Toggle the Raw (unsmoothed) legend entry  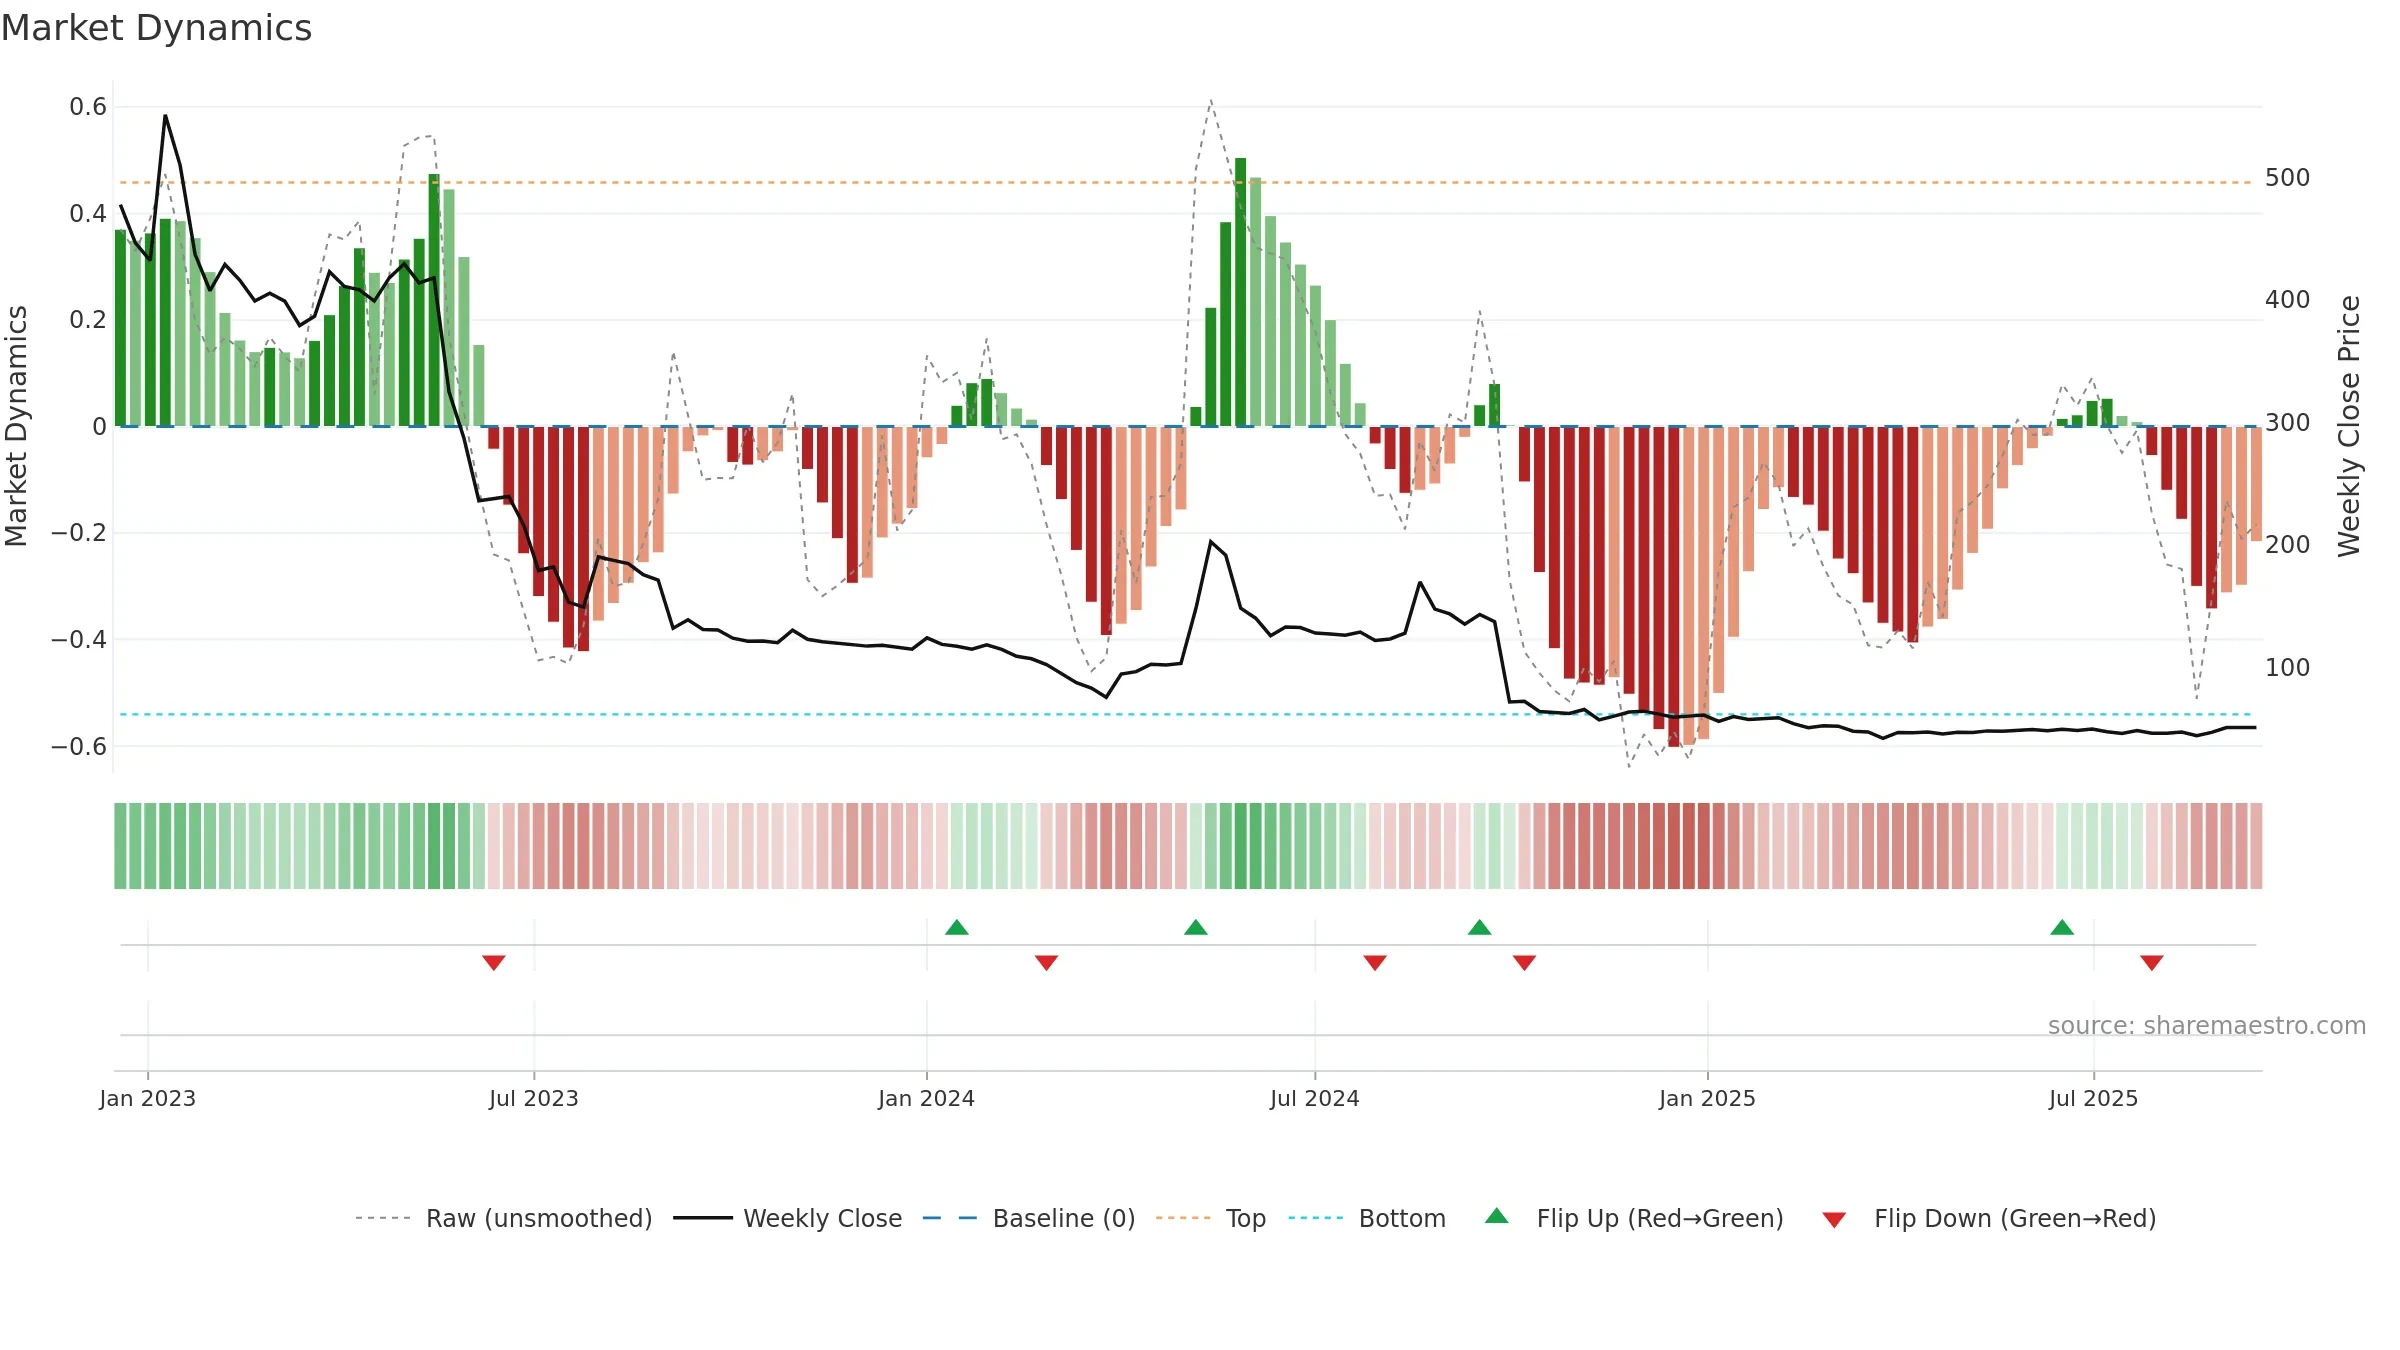pos(503,1218)
